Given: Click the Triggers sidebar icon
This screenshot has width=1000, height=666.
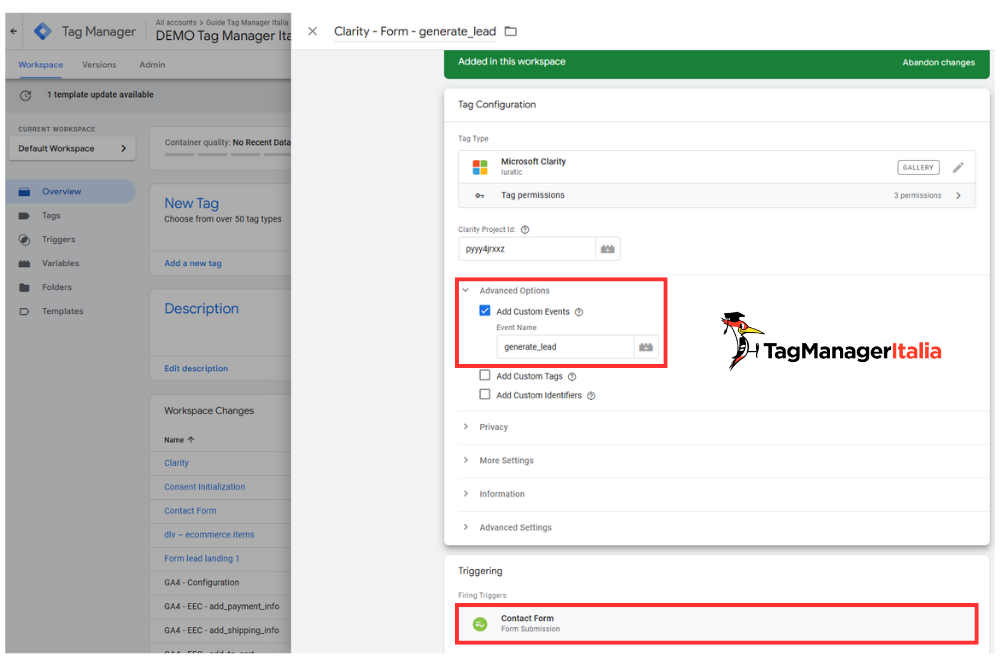Looking at the screenshot, I should [24, 240].
